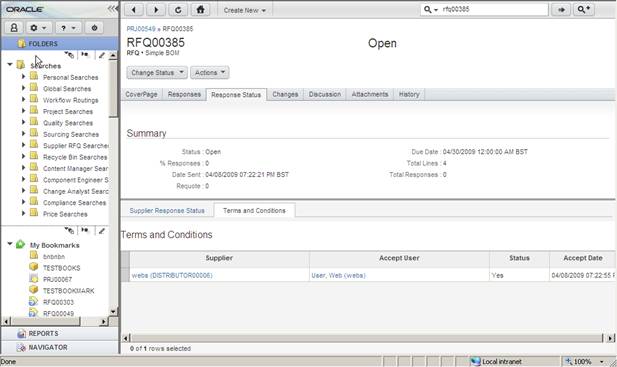This screenshot has width=617, height=367.
Task: Switch to the Discussion tab
Action: pyautogui.click(x=325, y=94)
